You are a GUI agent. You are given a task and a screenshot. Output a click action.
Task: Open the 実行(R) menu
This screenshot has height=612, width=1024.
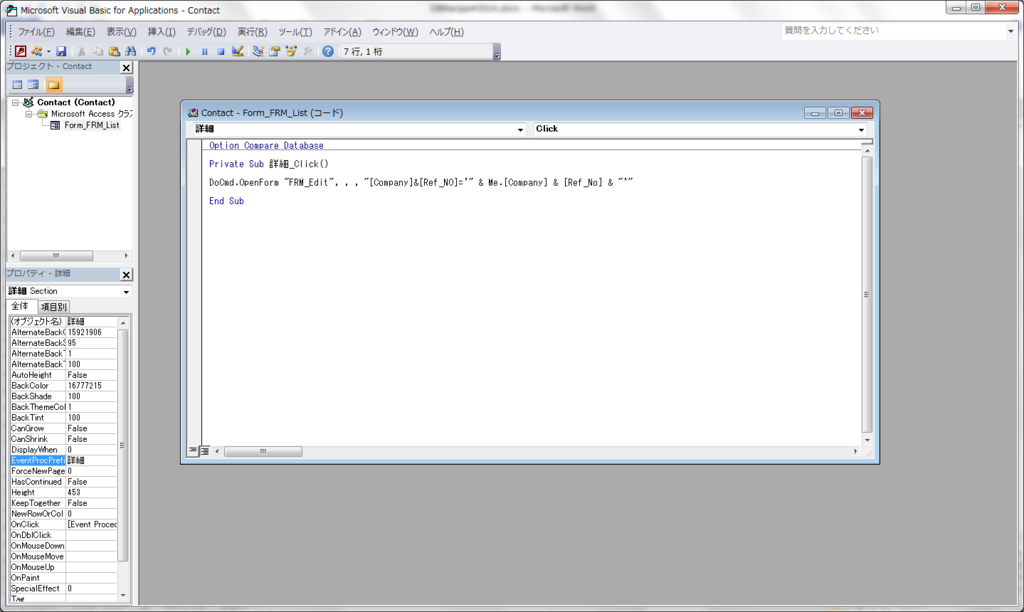252,31
